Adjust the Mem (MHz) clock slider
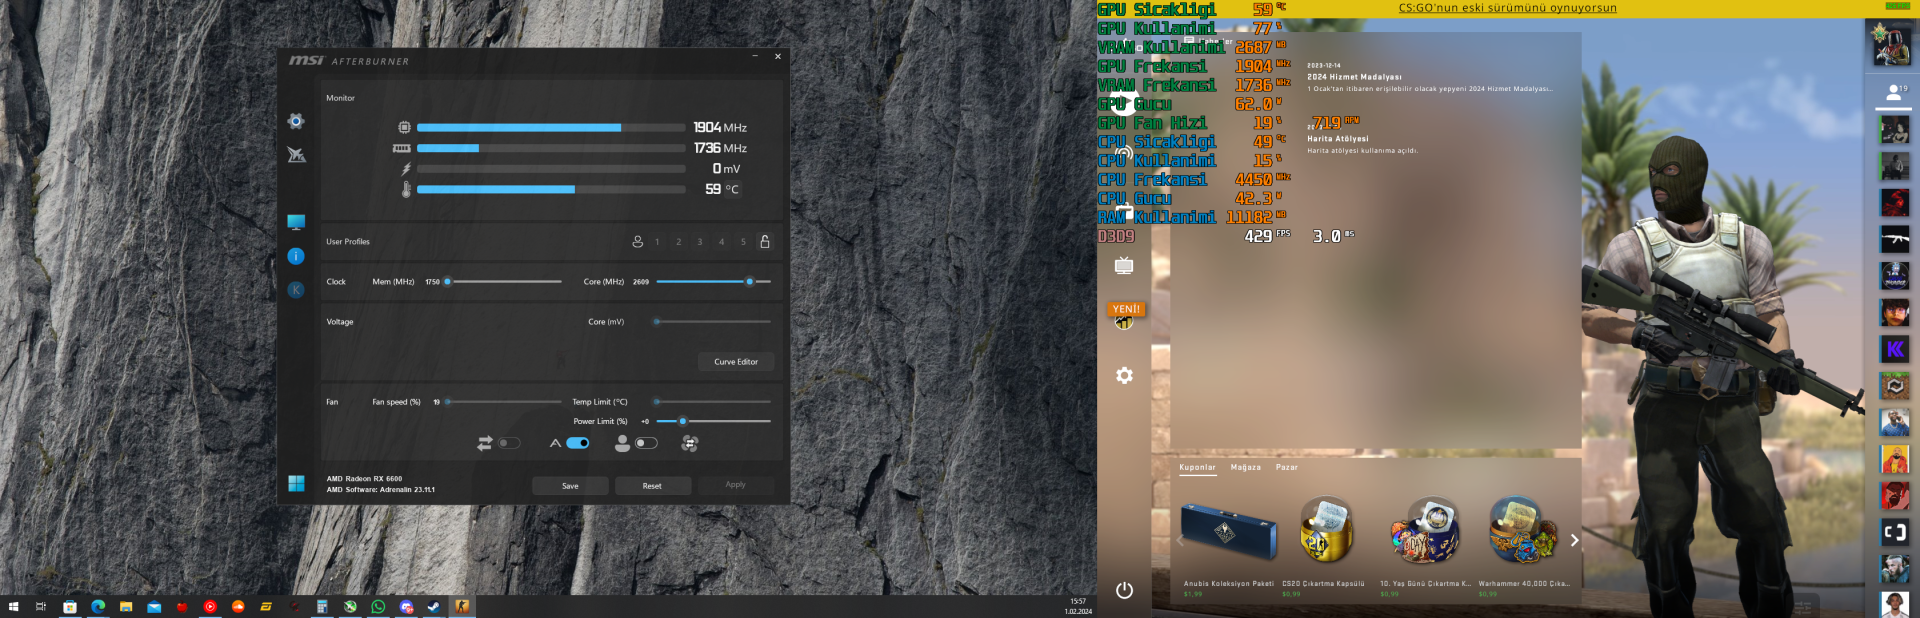Screen dimensions: 1920x618 (x=504, y=282)
